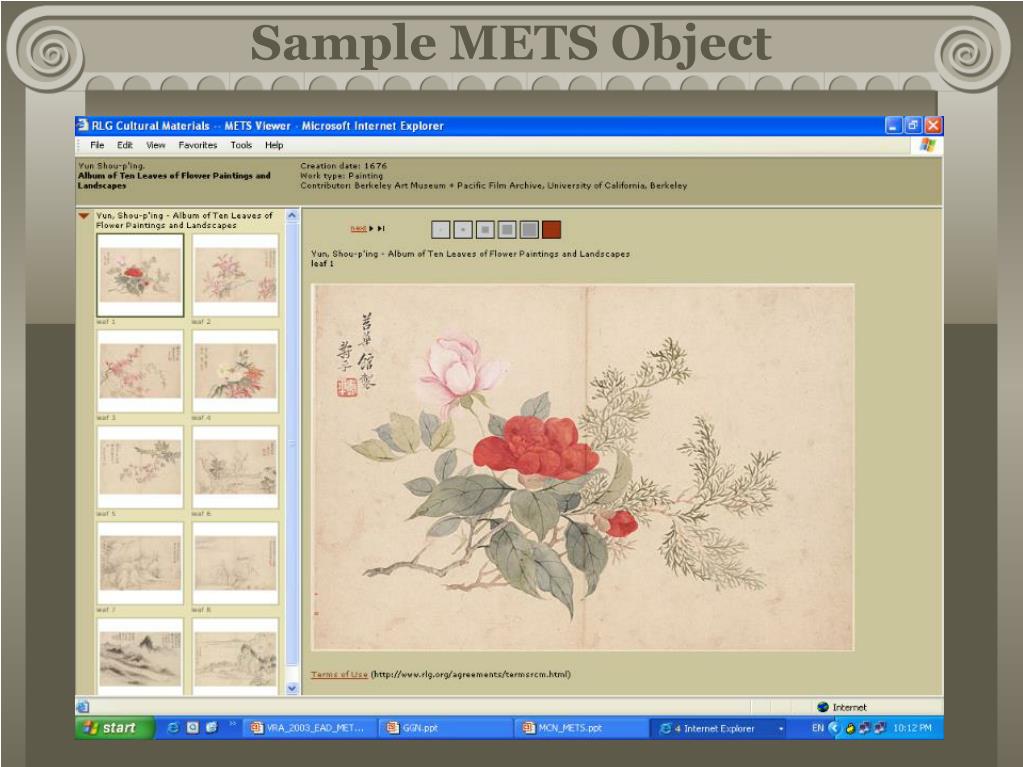The height and width of the screenshot is (767, 1023).
Task: Select the leaf 3 thumbnail
Action: click(140, 370)
